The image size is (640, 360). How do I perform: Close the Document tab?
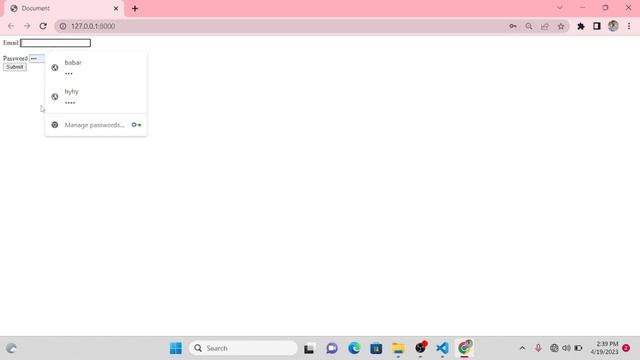point(116,8)
